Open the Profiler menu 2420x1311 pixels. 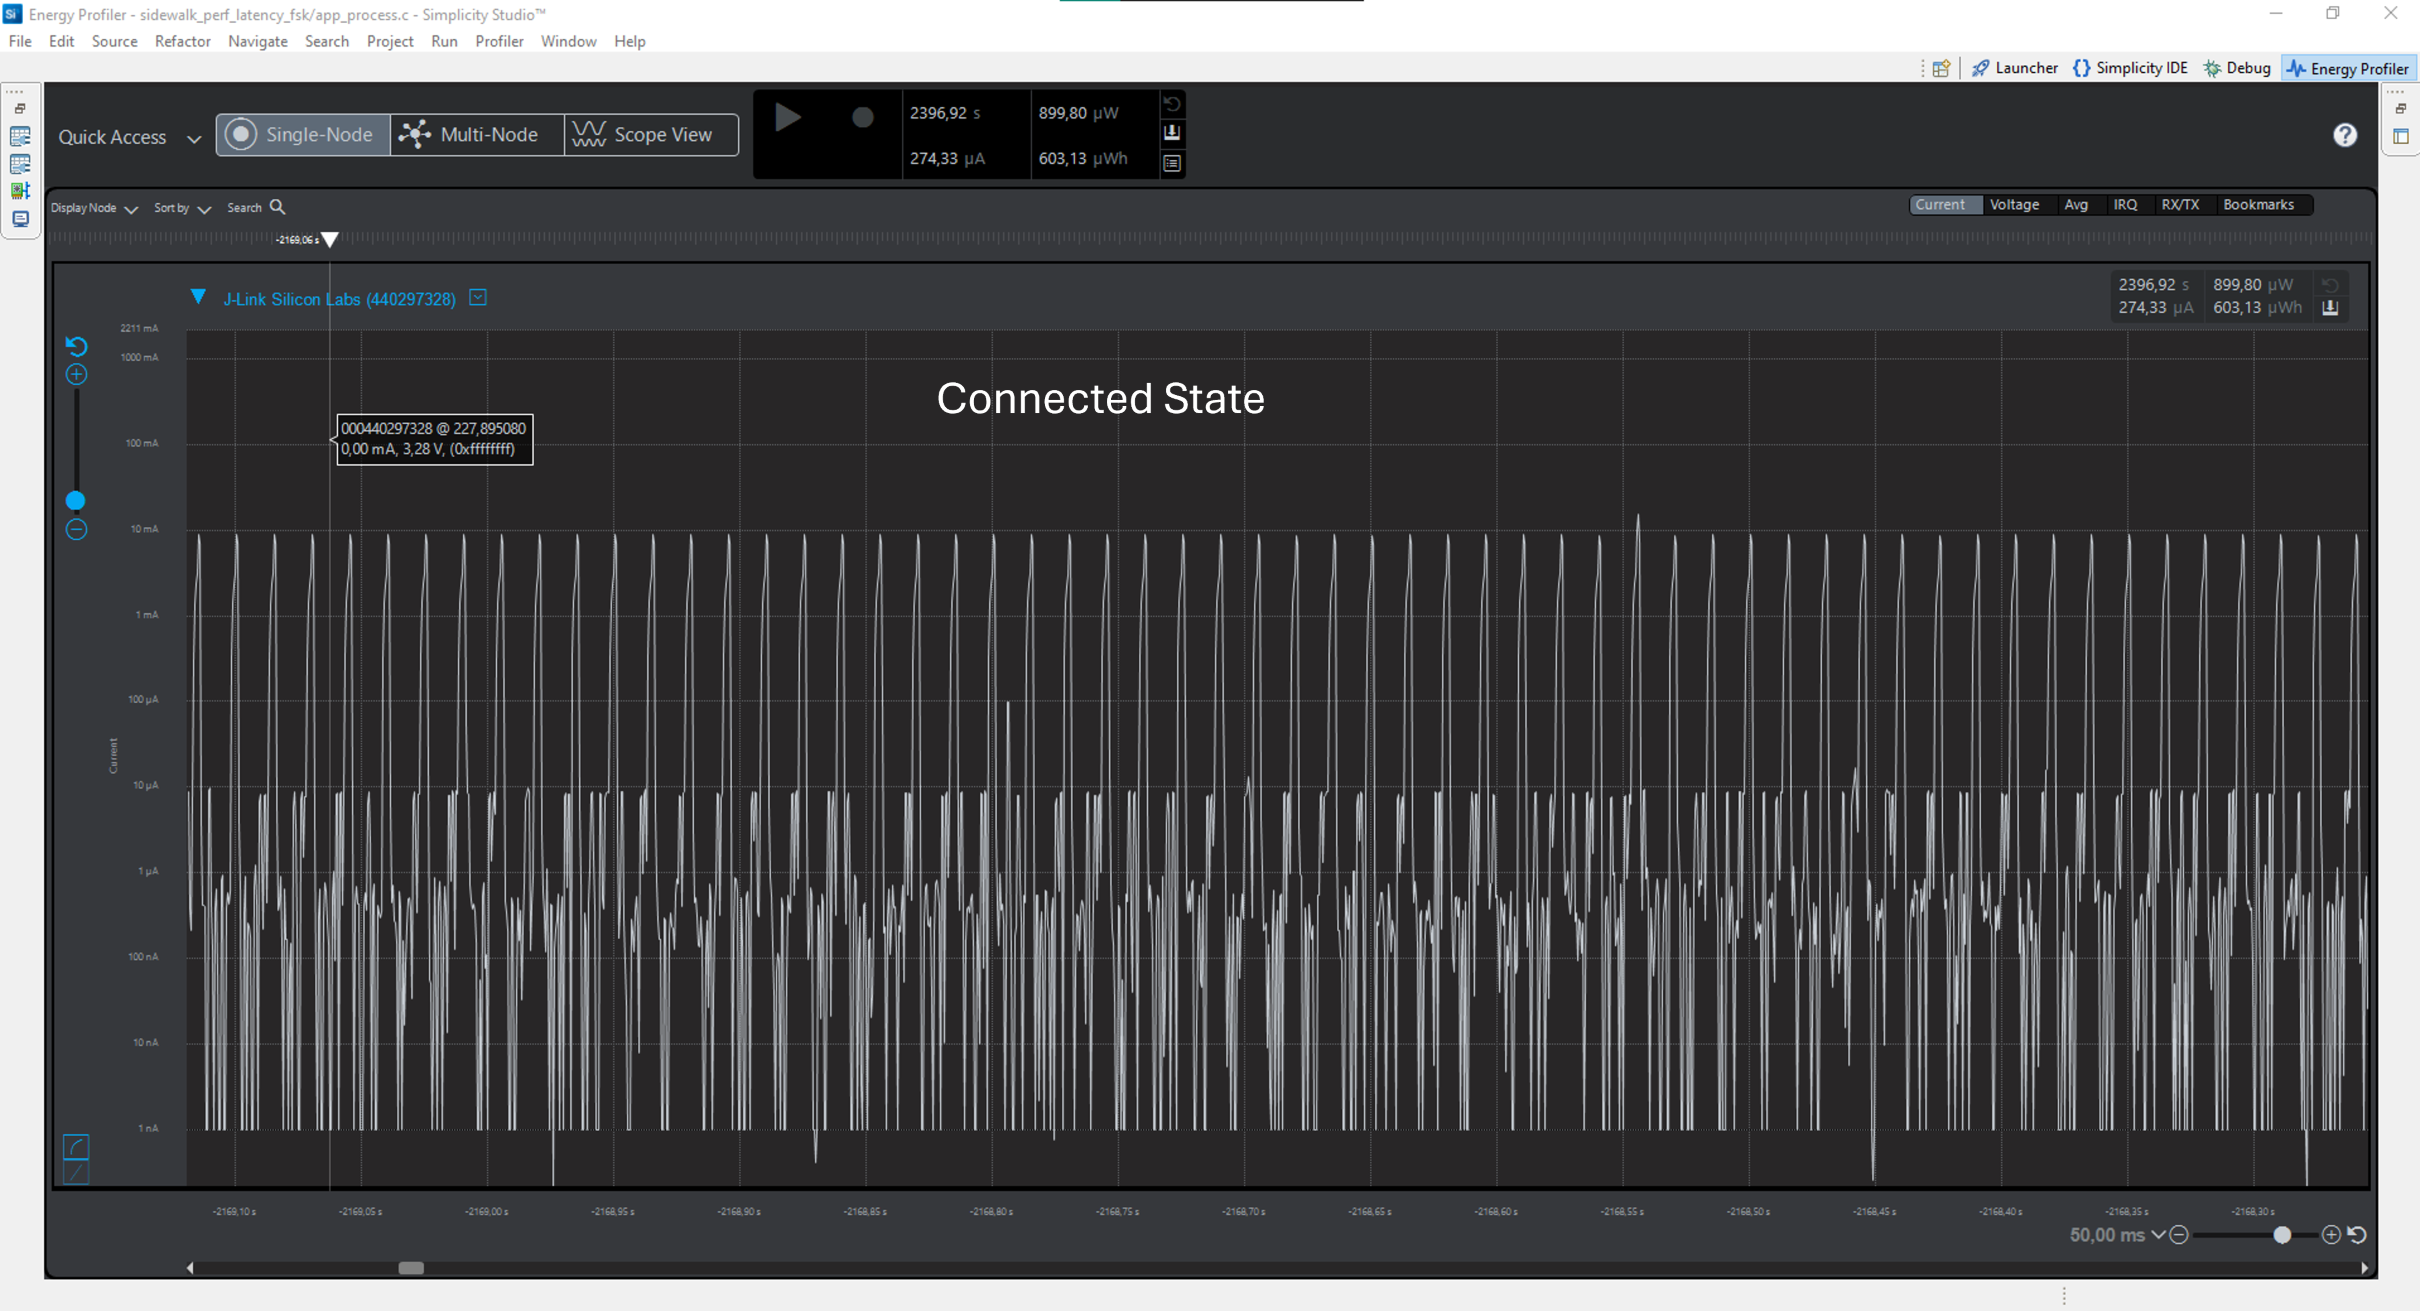[x=499, y=41]
